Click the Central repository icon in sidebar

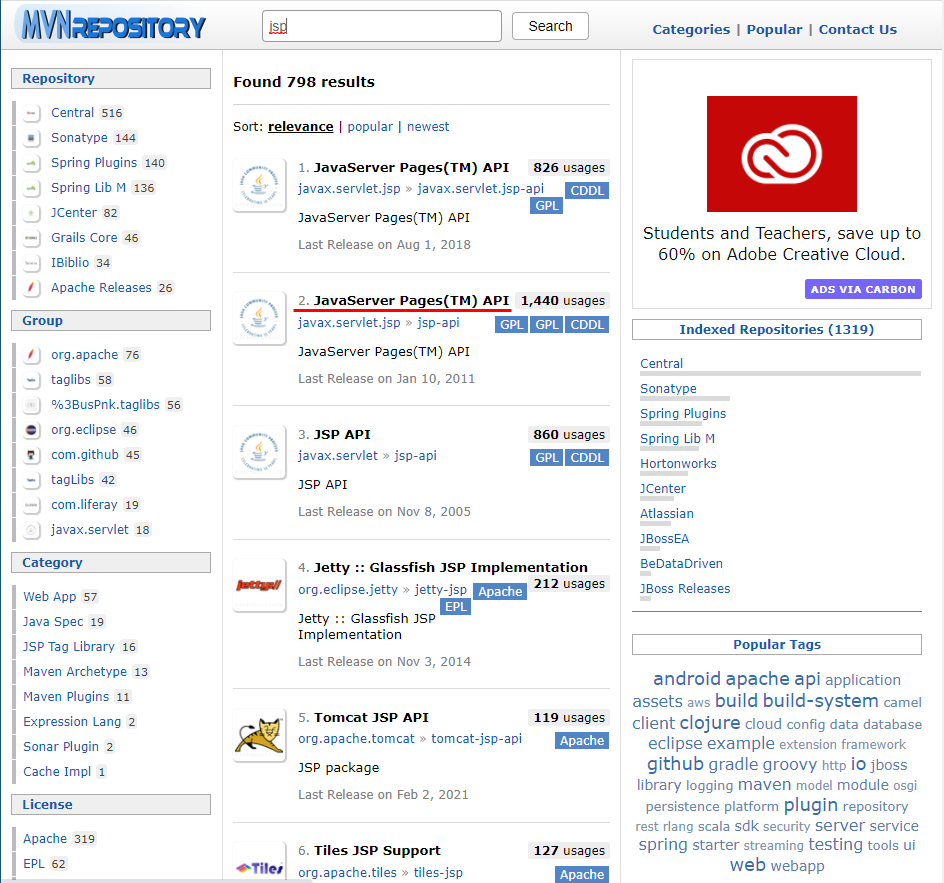click(31, 113)
